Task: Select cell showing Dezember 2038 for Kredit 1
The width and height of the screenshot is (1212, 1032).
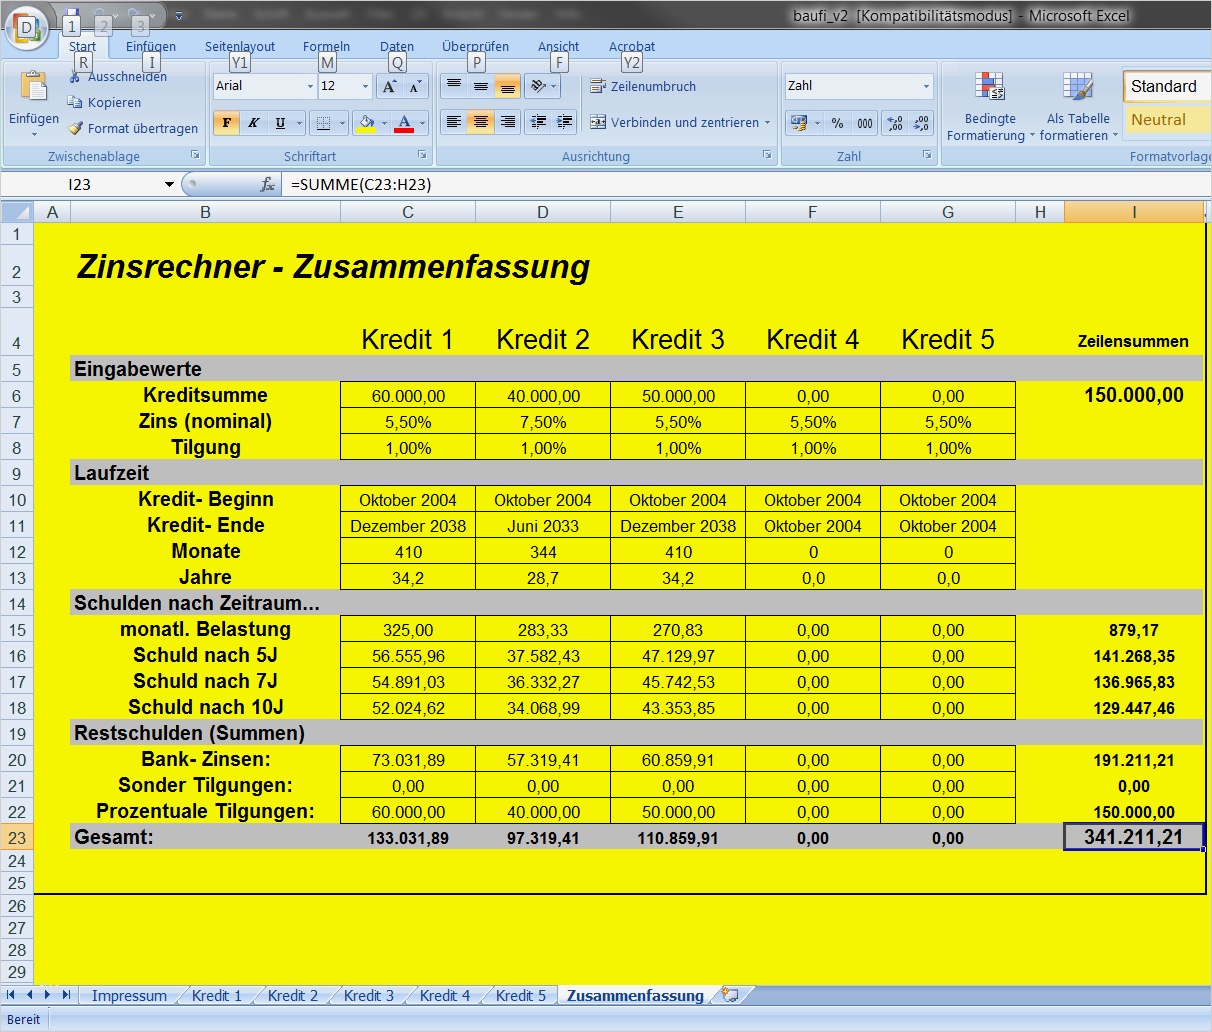Action: point(408,525)
